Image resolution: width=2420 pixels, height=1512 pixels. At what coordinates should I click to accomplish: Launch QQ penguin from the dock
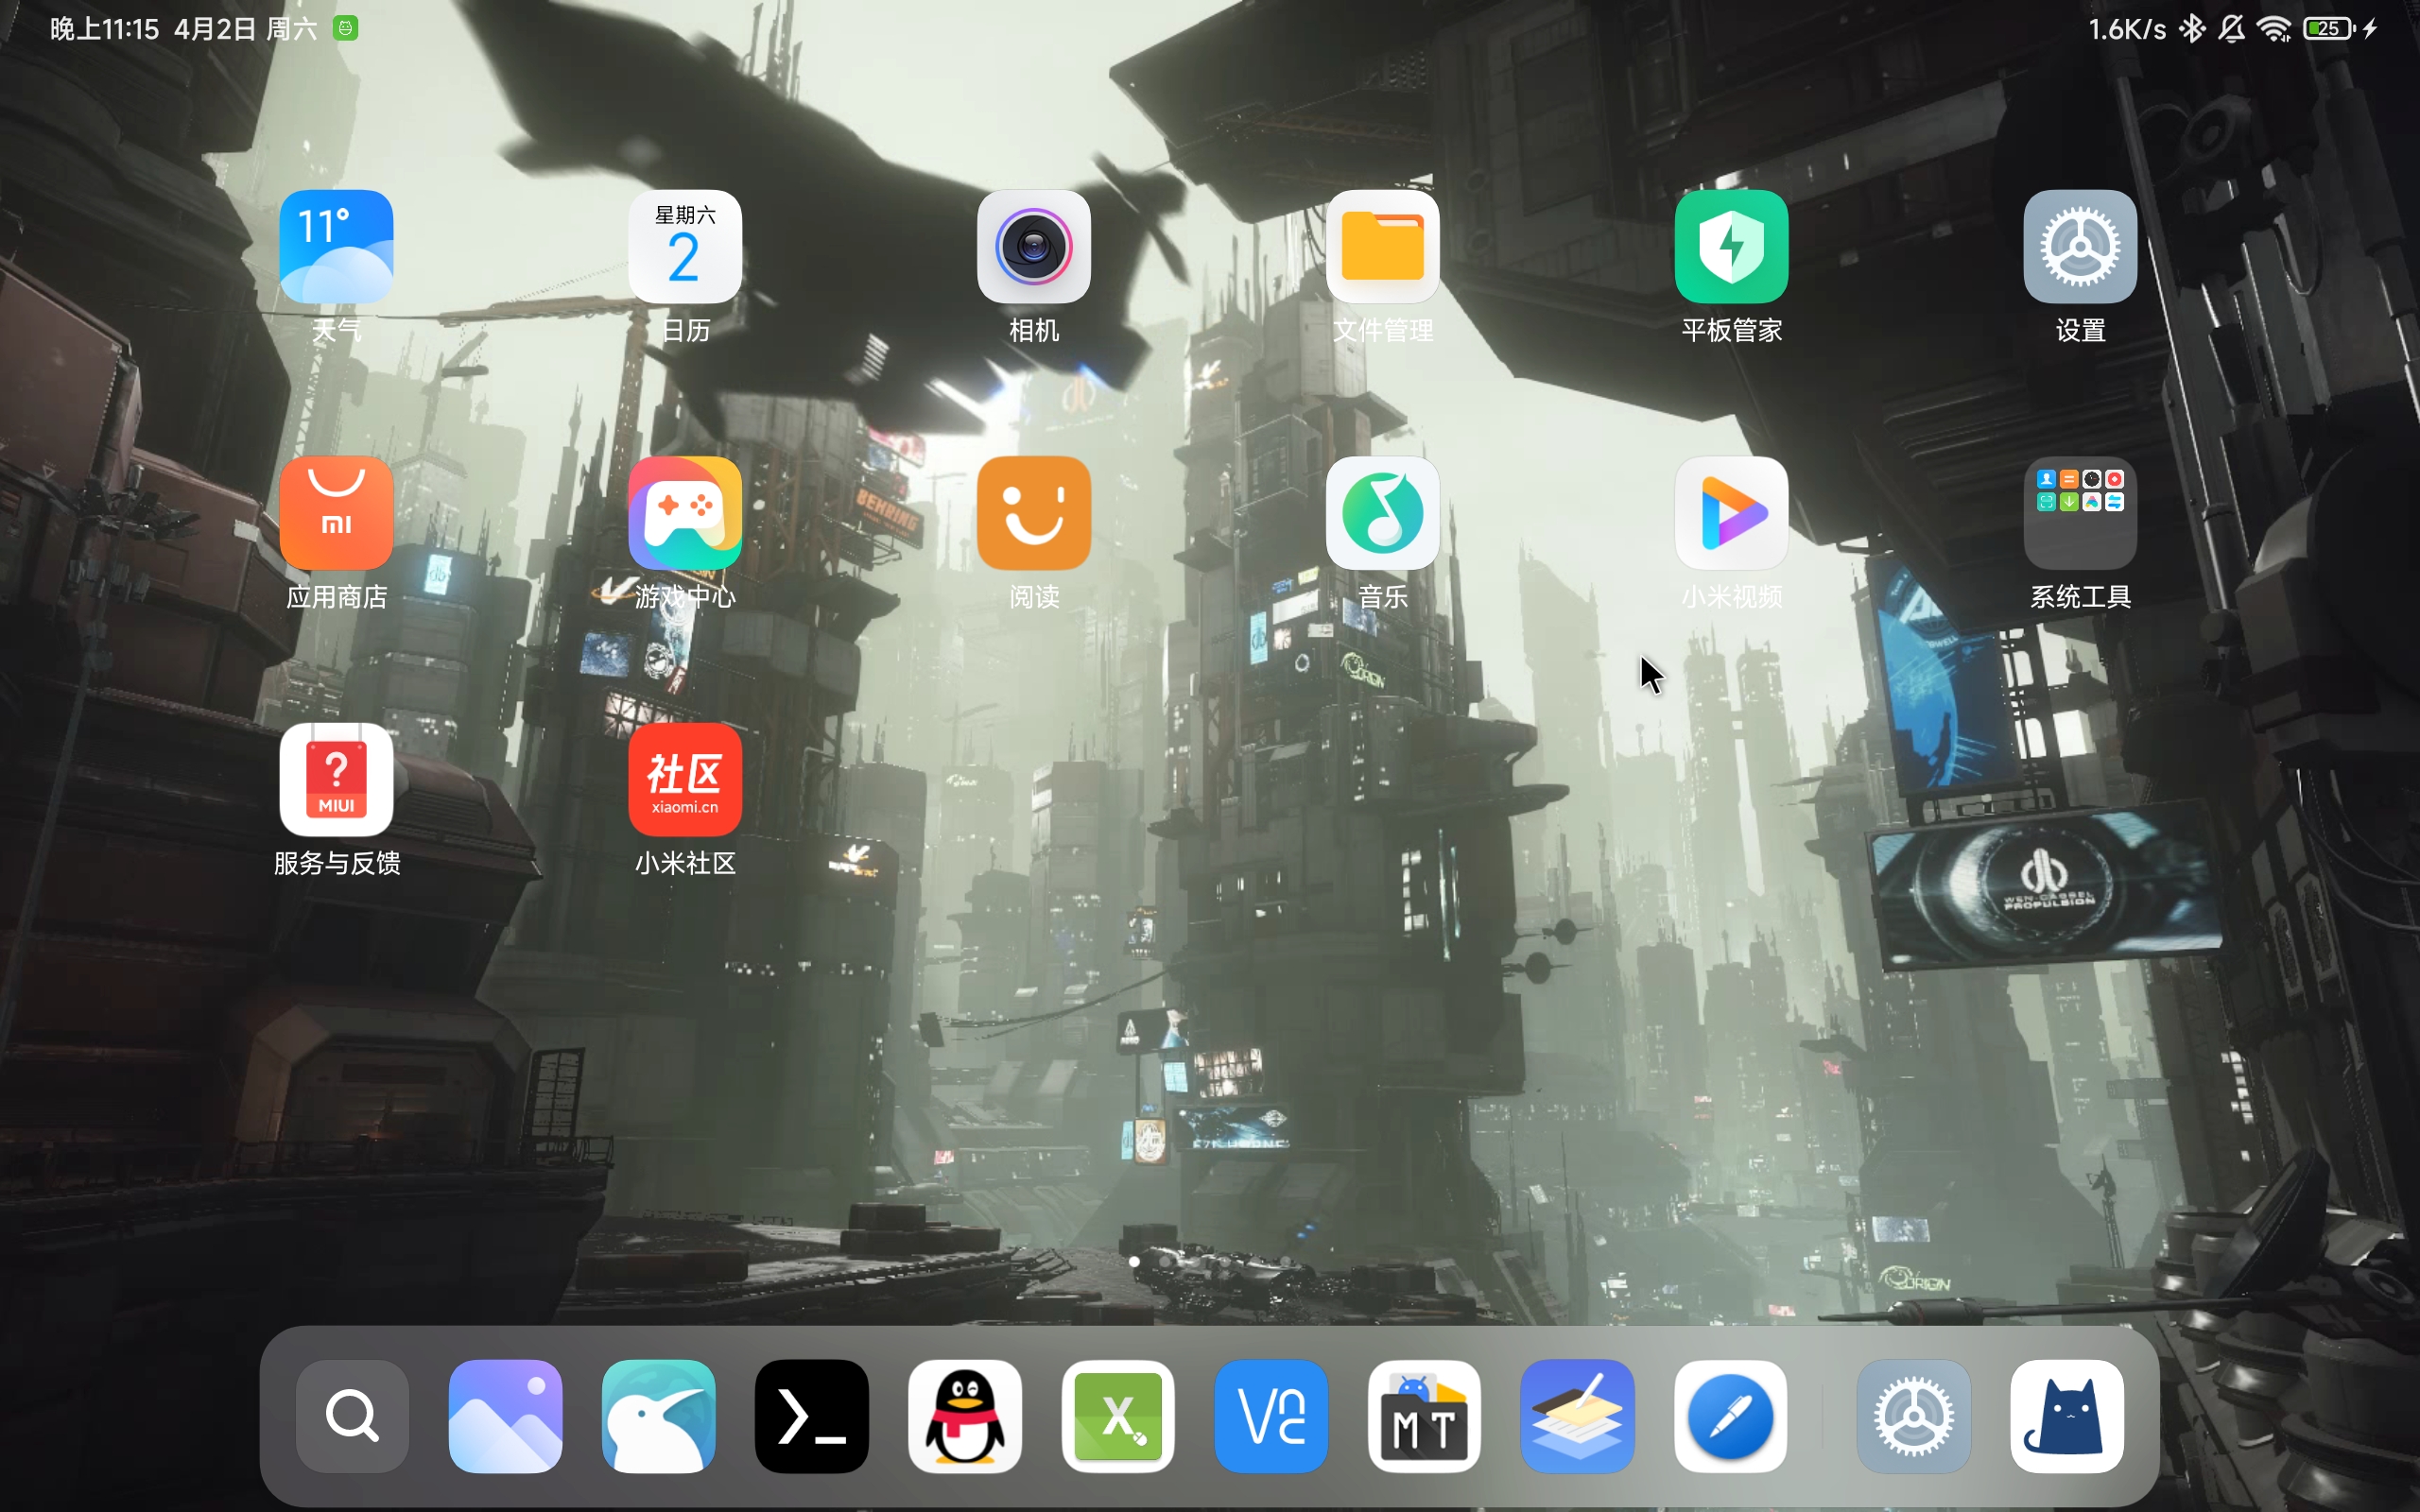point(964,1416)
